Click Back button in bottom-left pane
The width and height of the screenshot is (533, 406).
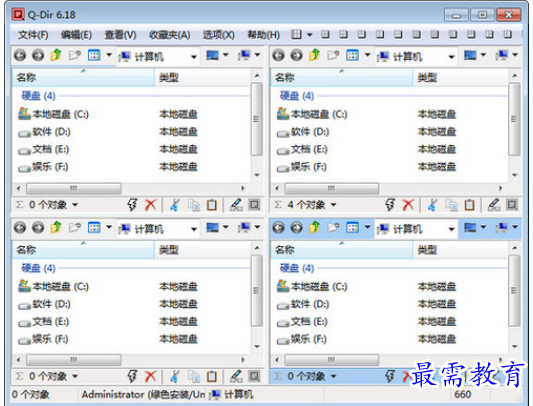[x=20, y=227]
